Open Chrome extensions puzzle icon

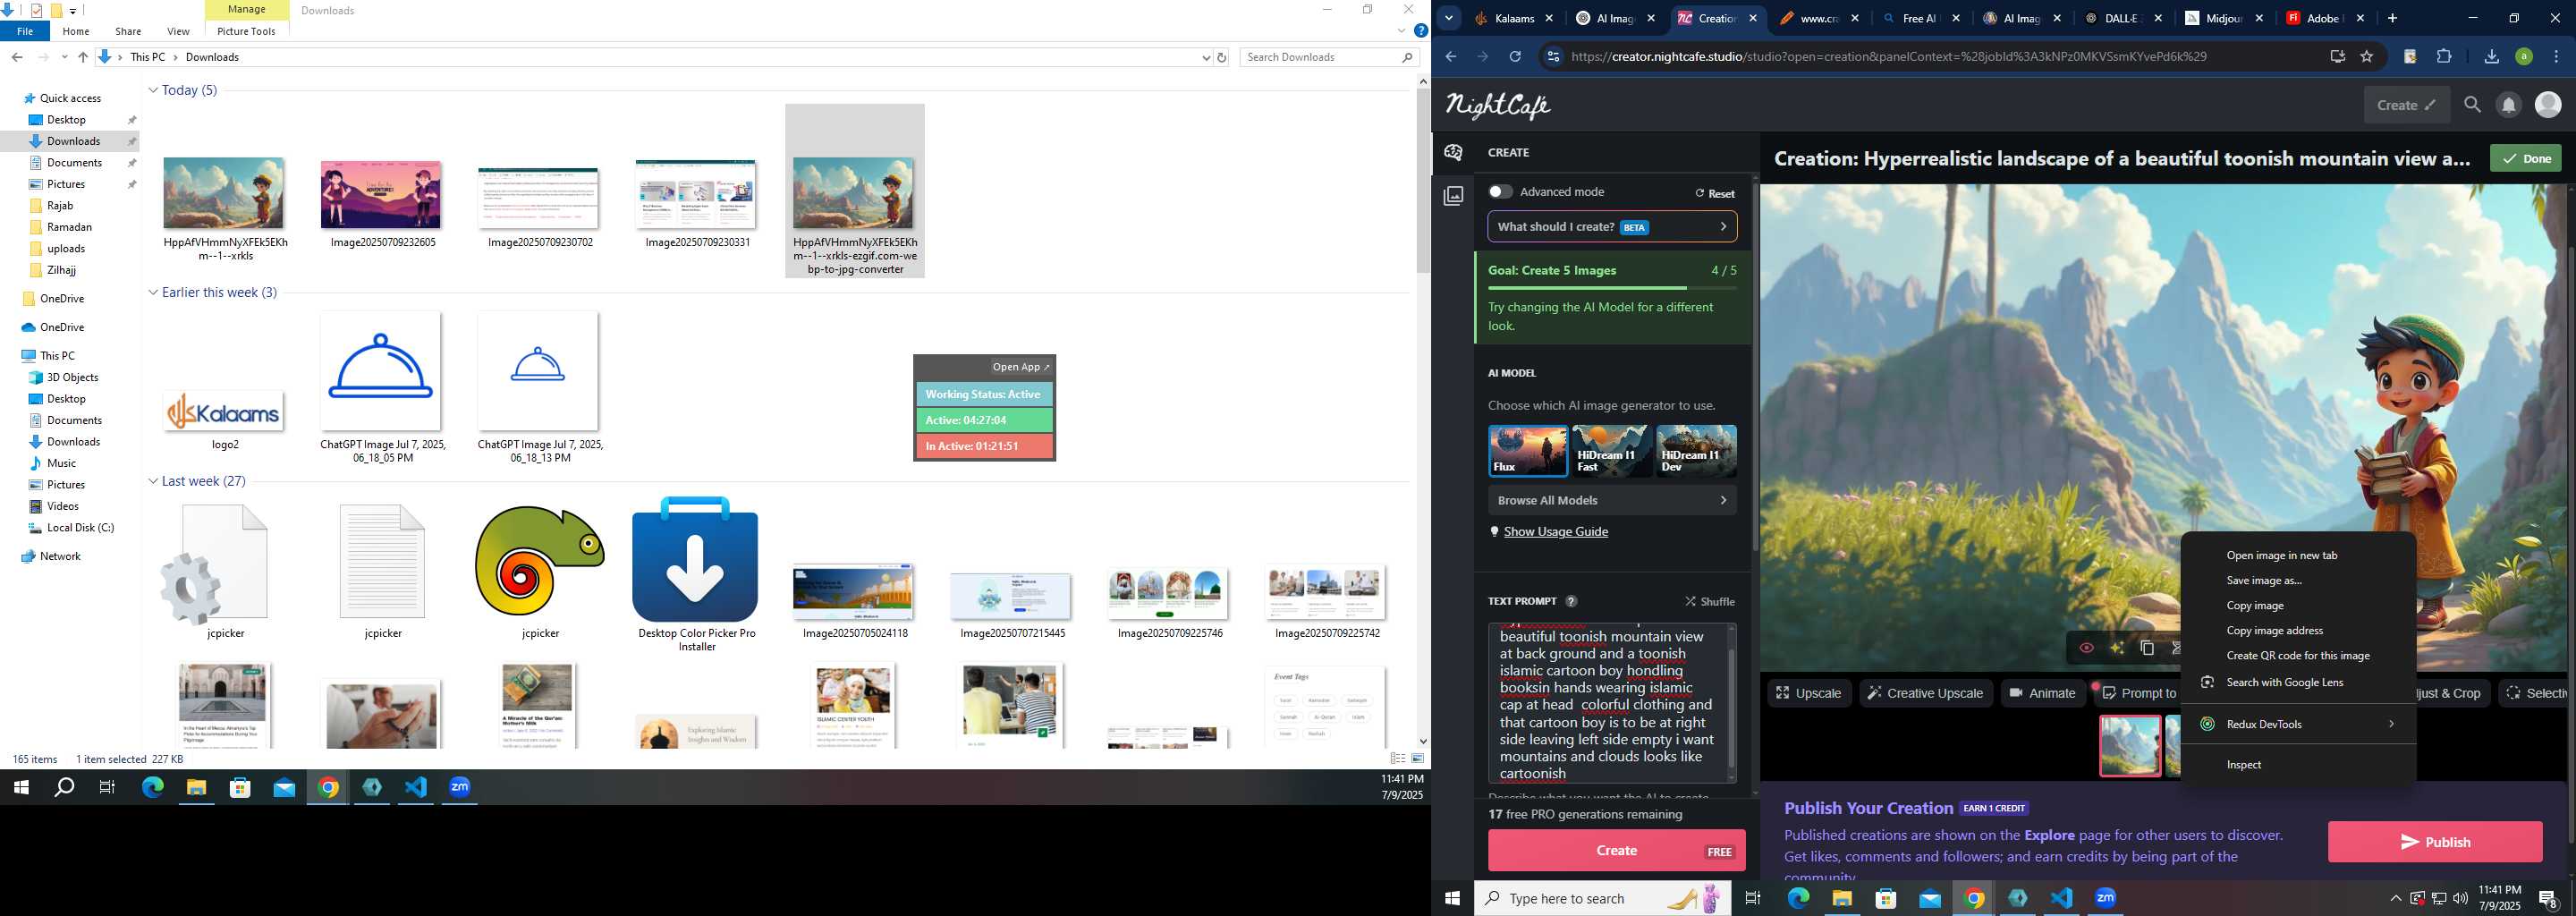tap(2444, 57)
